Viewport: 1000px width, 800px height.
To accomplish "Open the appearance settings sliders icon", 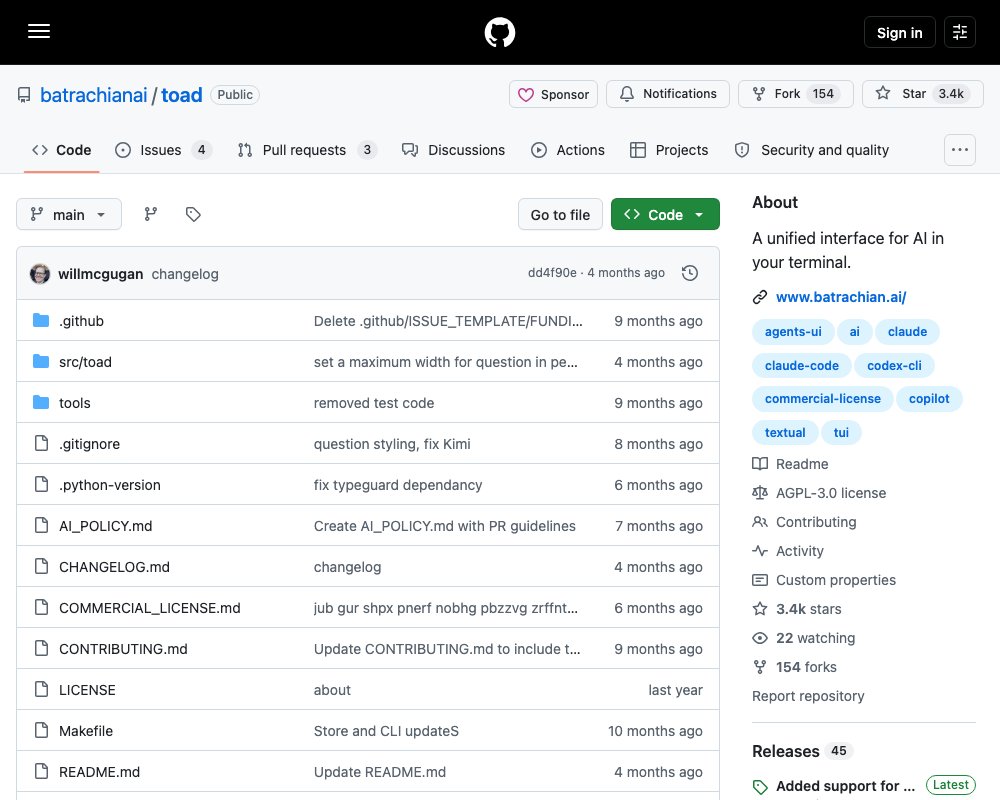I will (x=959, y=32).
